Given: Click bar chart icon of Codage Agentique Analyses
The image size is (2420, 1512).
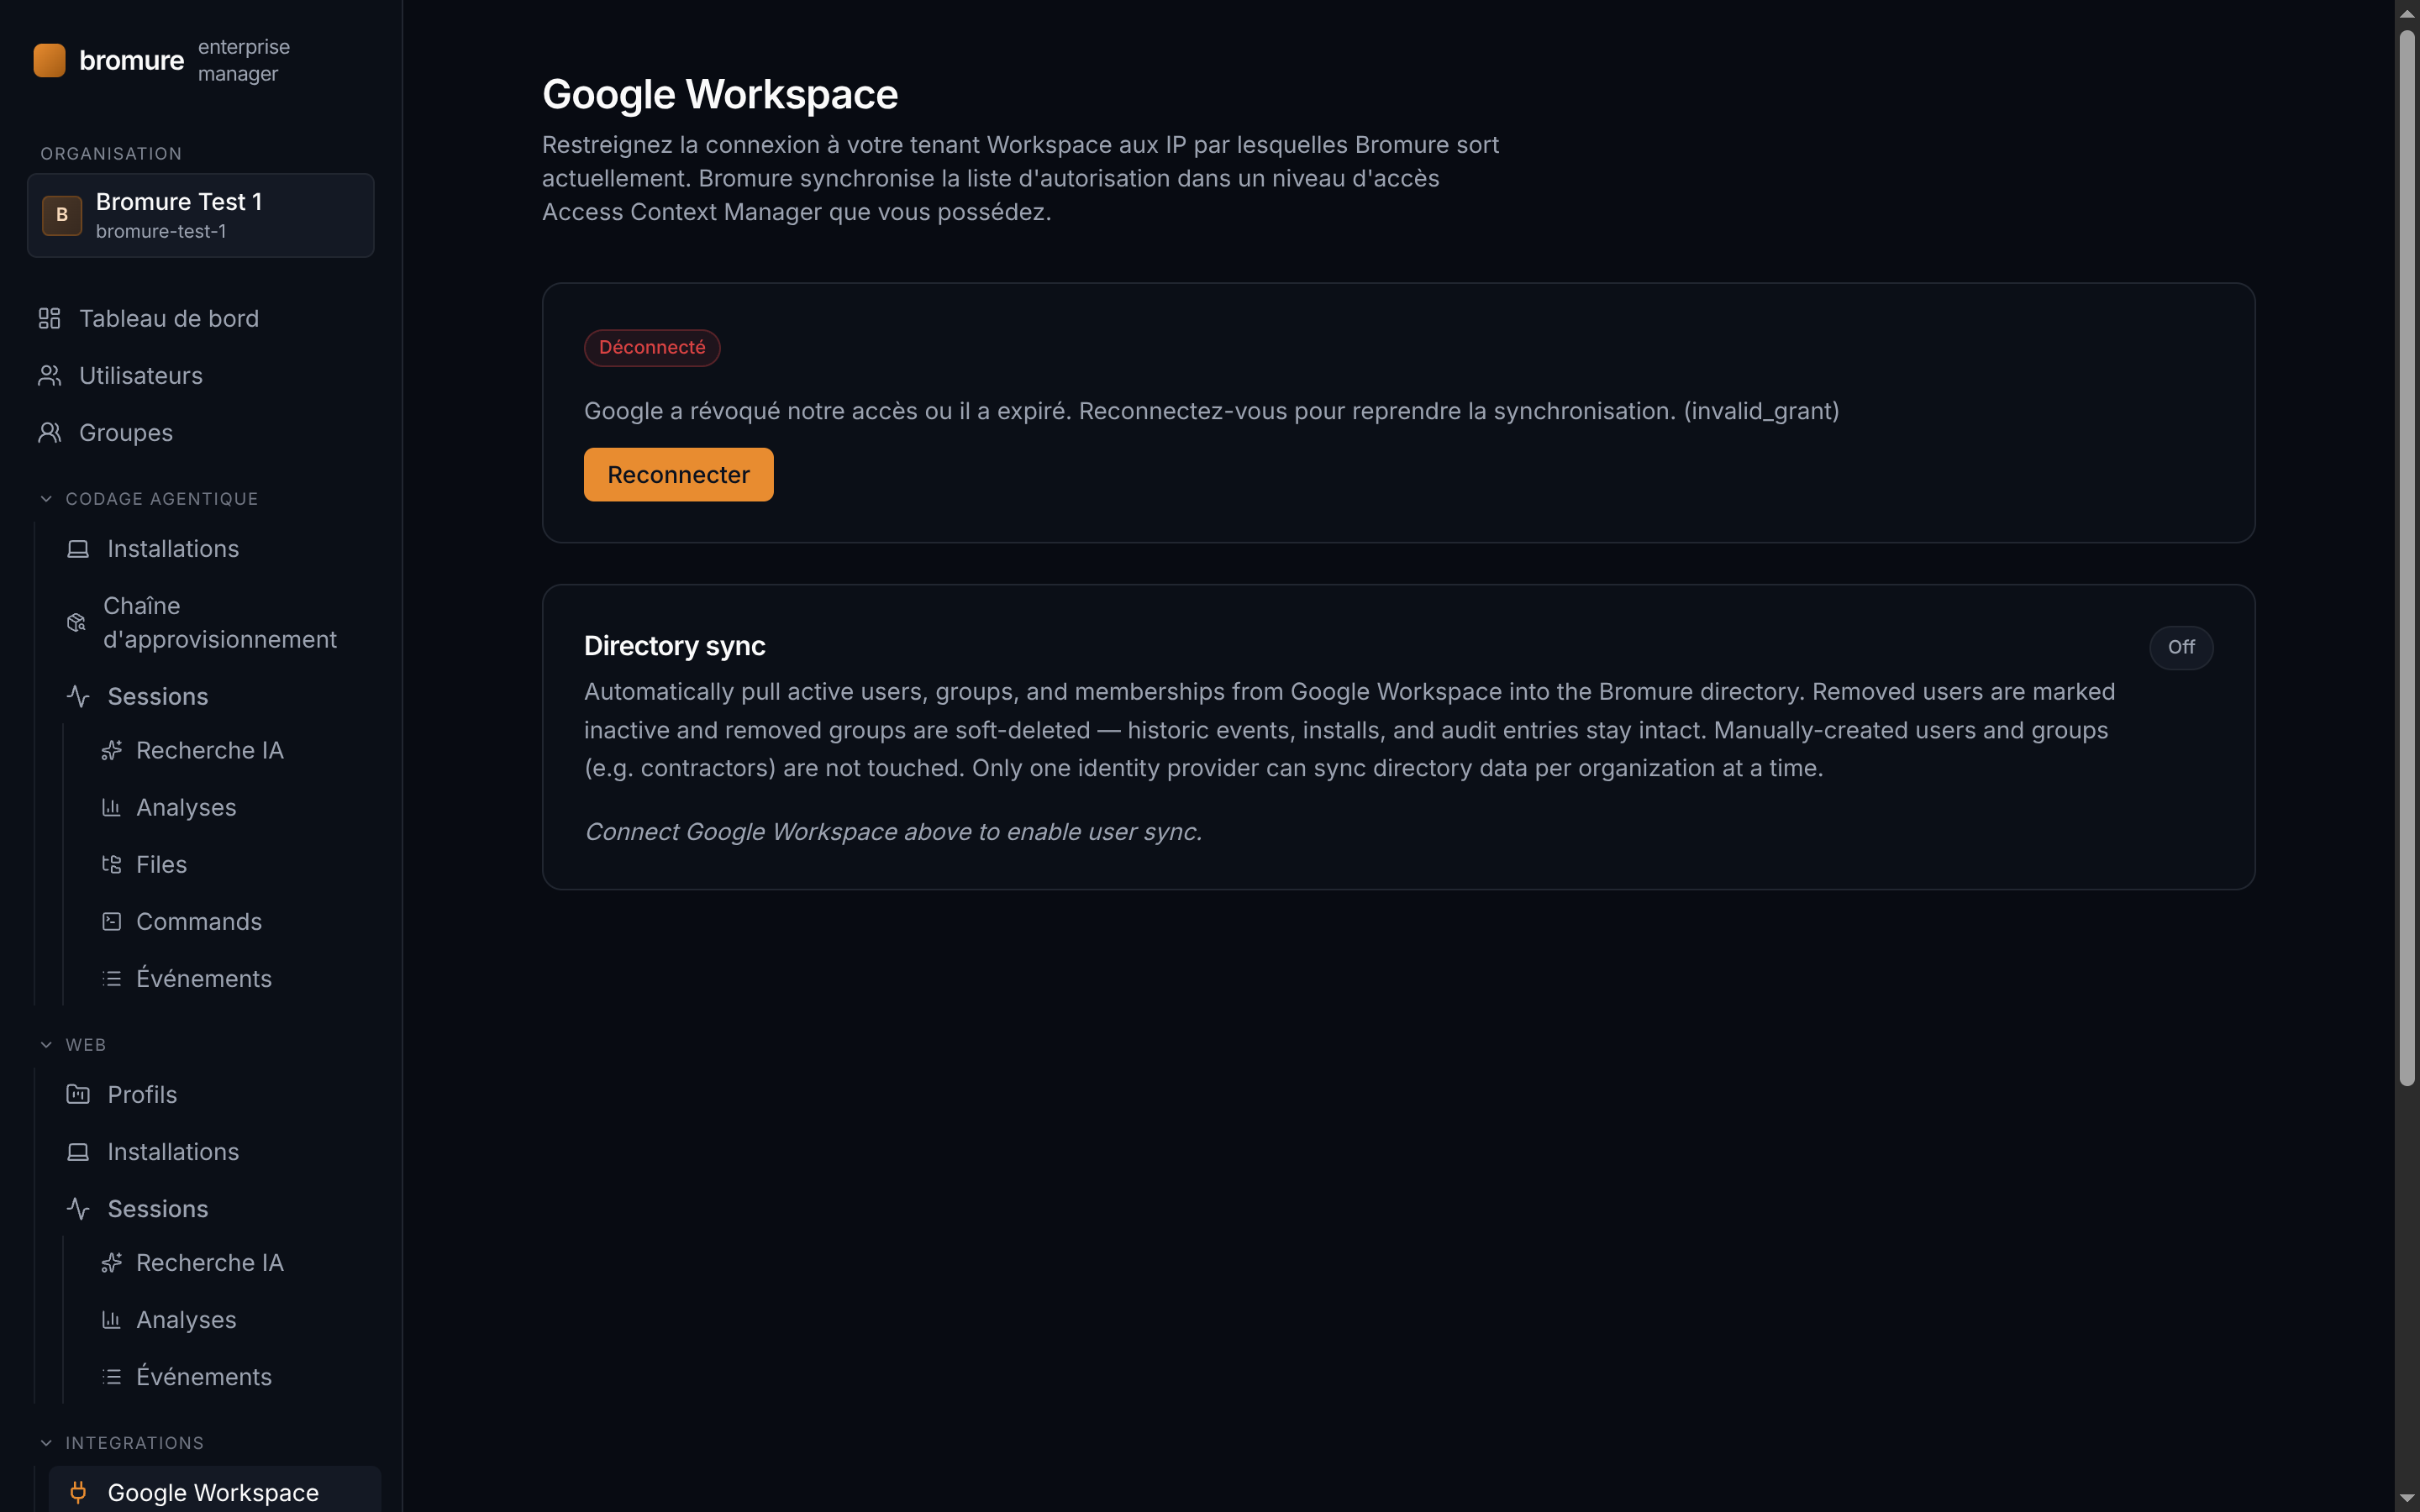Looking at the screenshot, I should coord(112,807).
